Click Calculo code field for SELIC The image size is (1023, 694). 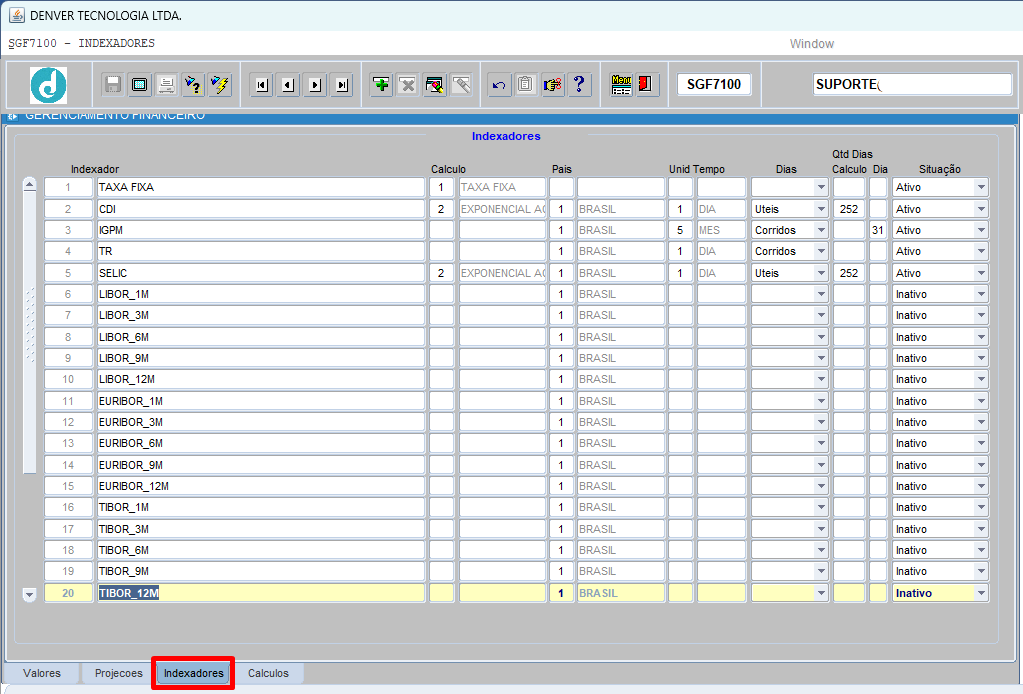pos(441,273)
